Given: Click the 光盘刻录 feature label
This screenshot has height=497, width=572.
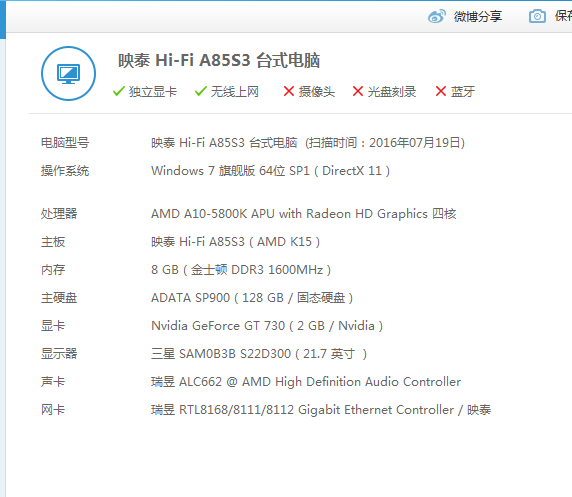Looking at the screenshot, I should coord(392,92).
